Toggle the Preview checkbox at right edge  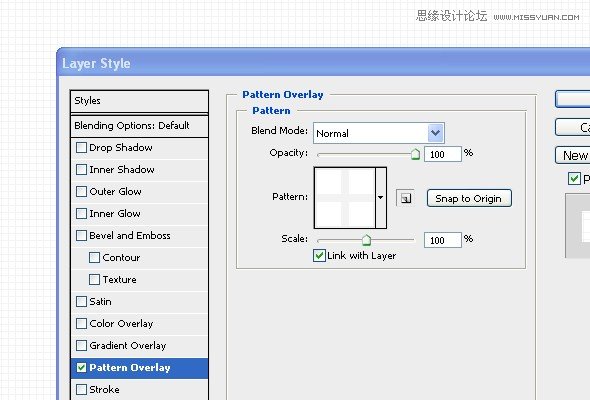pos(574,178)
